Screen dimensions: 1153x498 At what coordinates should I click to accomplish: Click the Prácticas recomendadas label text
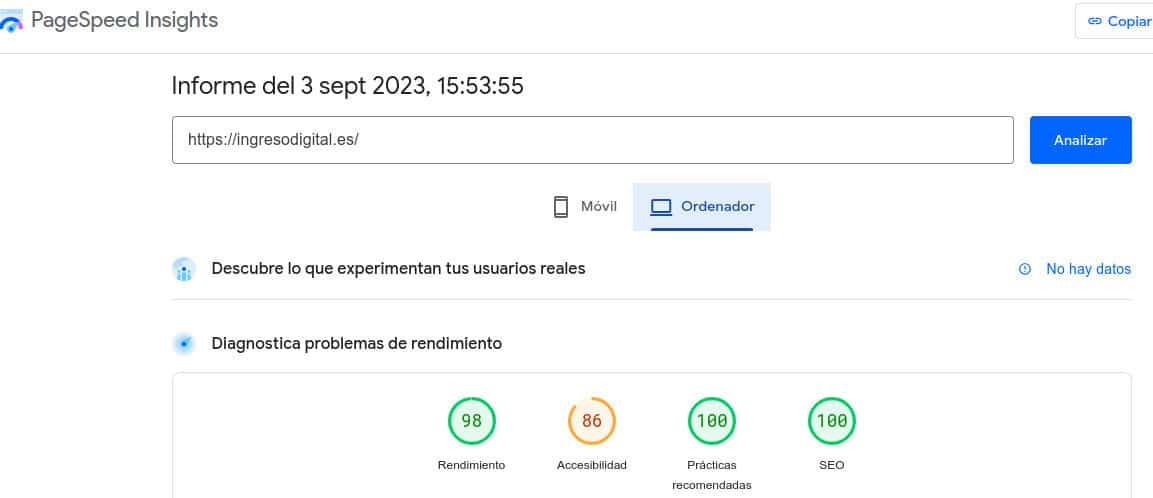(x=711, y=475)
